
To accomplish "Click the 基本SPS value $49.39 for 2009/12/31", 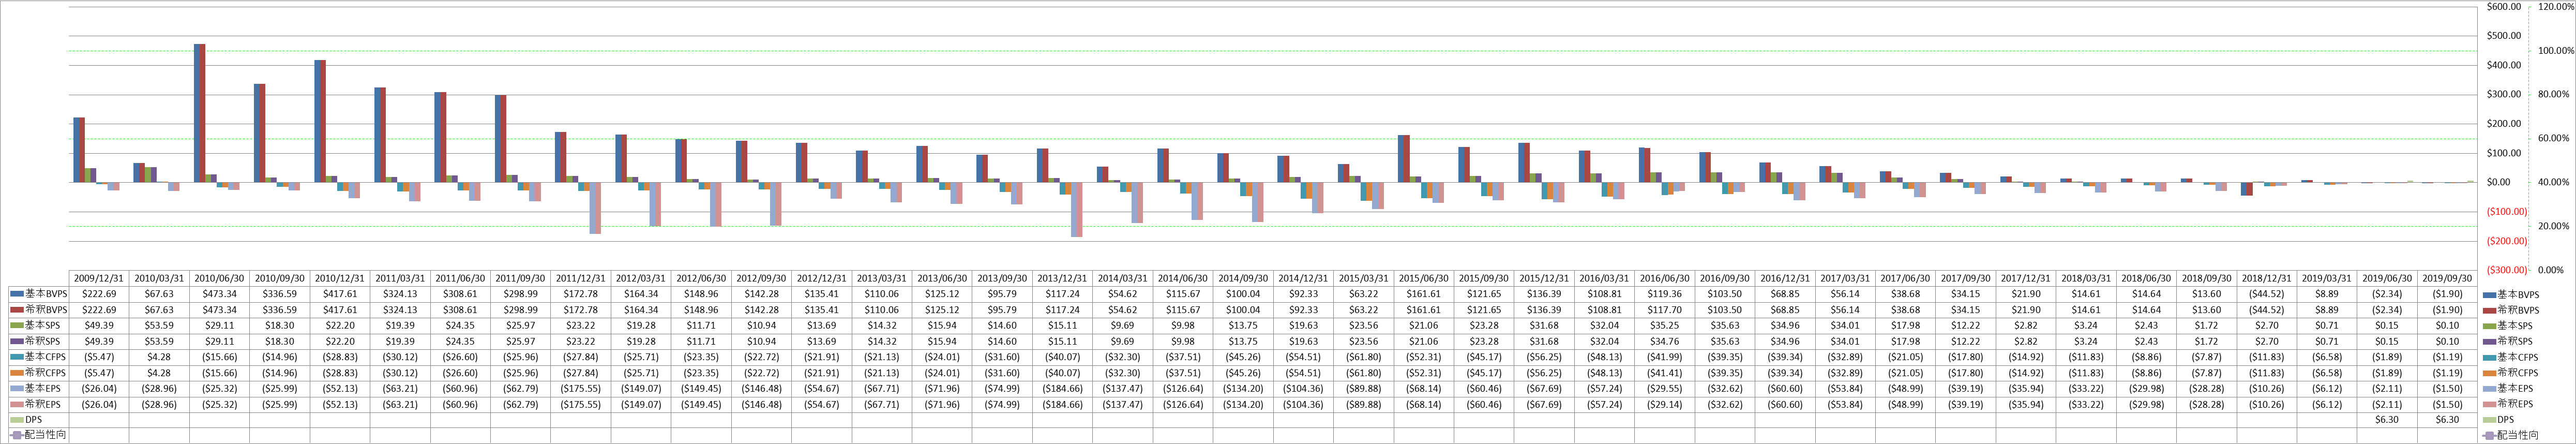I will point(99,326).
